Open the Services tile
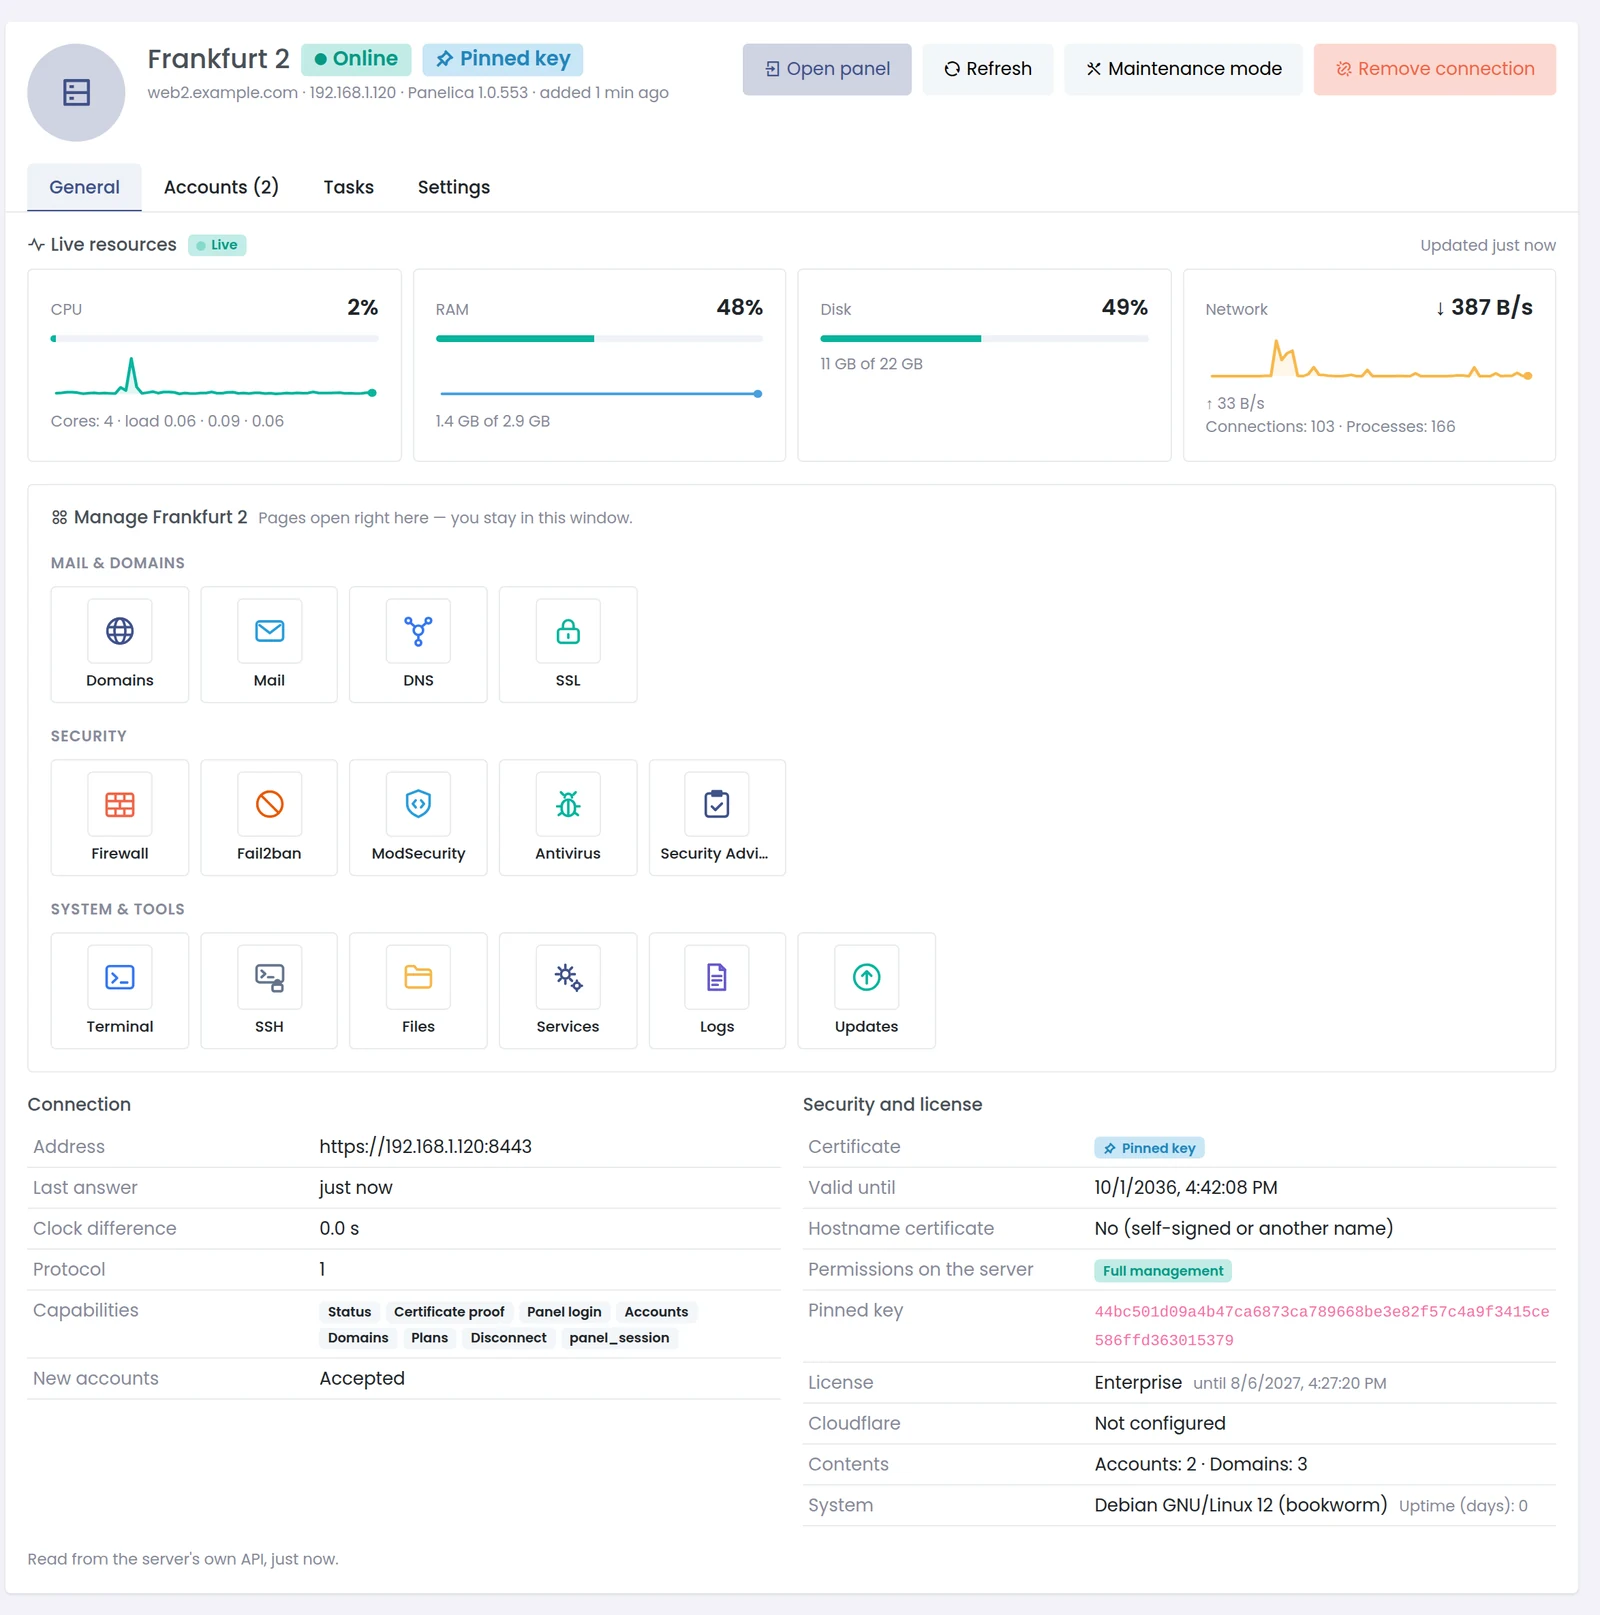 (568, 990)
